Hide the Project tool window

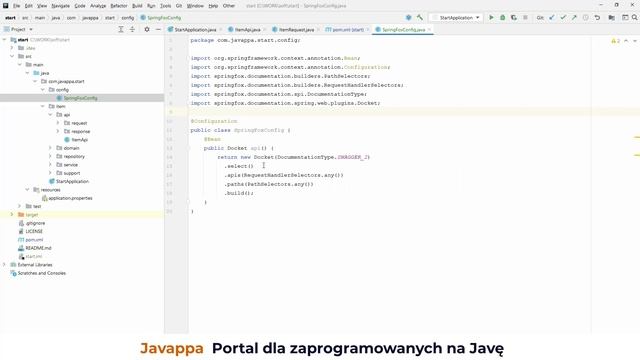tap(158, 29)
